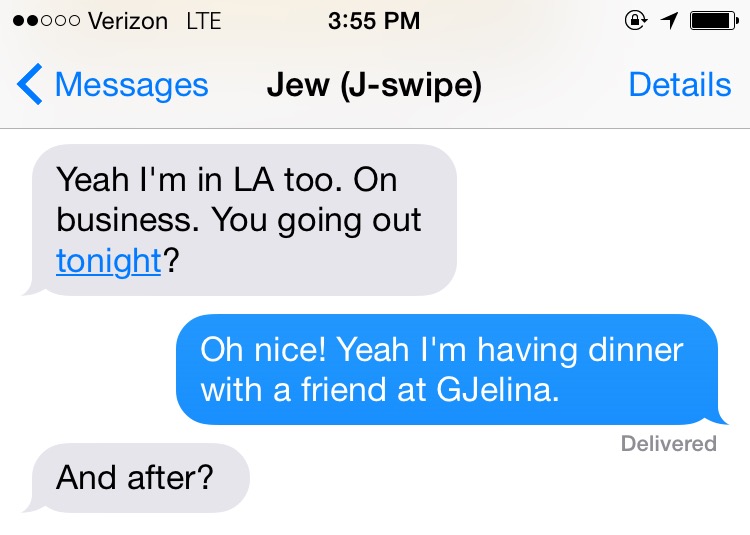Tap the blue dinner message bubble

click(x=446, y=369)
